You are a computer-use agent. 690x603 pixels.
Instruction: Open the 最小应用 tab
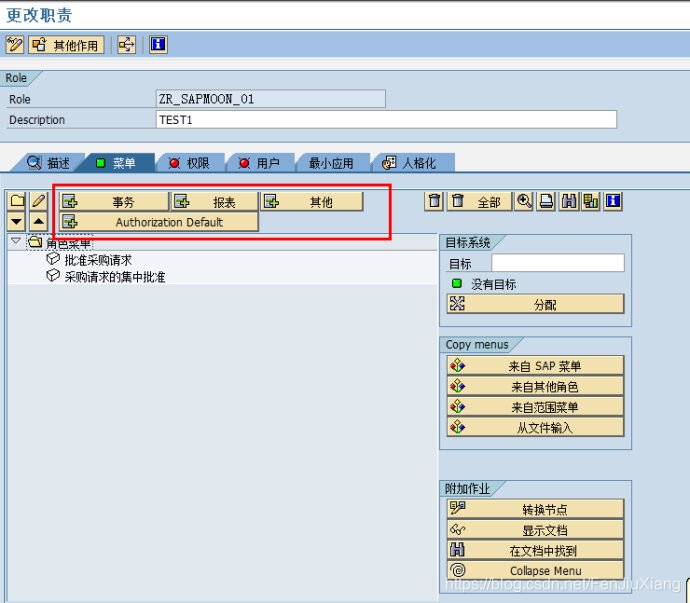click(x=331, y=163)
